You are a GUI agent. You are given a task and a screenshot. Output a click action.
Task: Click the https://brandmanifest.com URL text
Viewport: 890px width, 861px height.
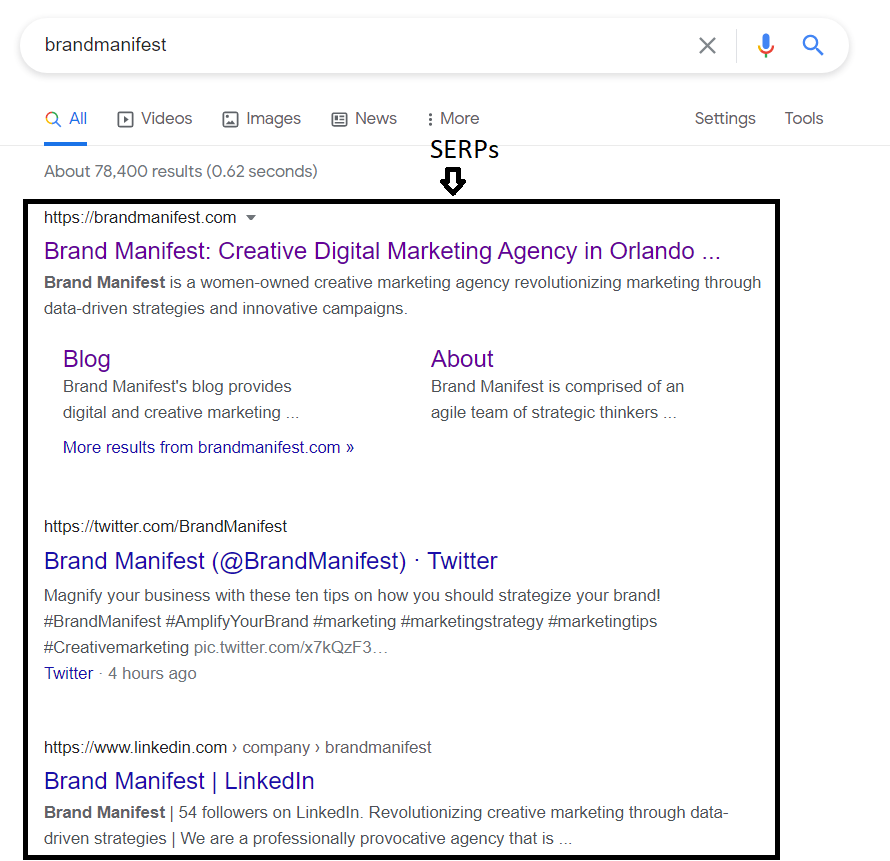click(140, 217)
